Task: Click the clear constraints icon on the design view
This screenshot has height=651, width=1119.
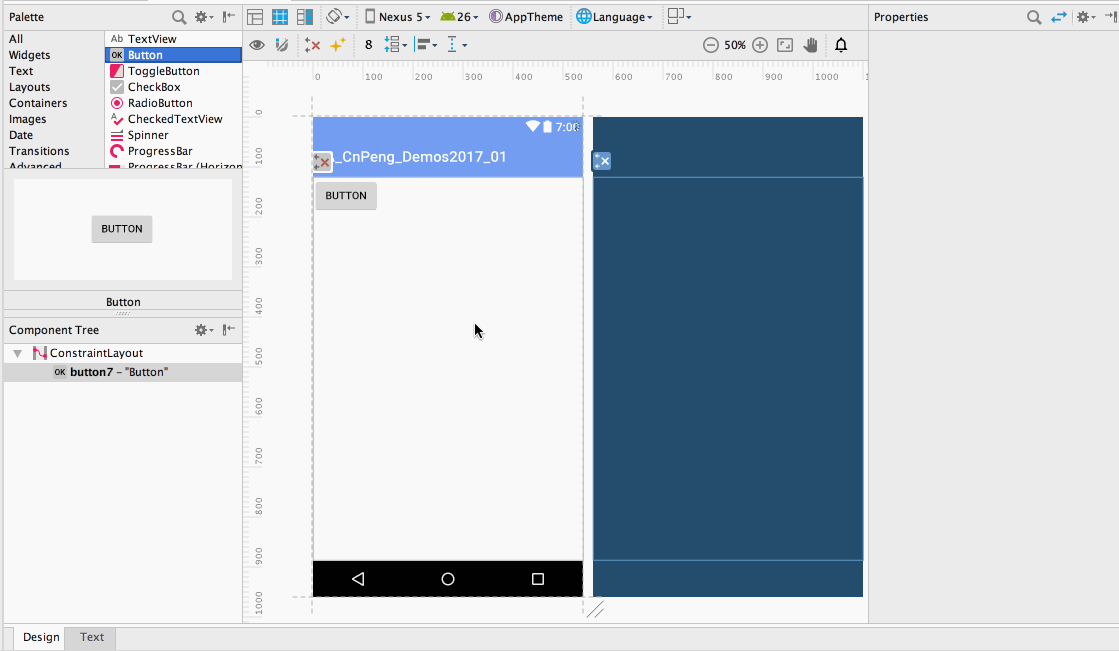Action: 322,162
